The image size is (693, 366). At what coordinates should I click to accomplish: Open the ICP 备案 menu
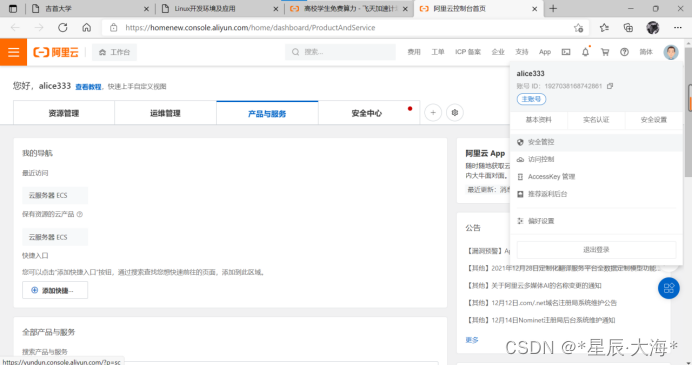point(468,52)
